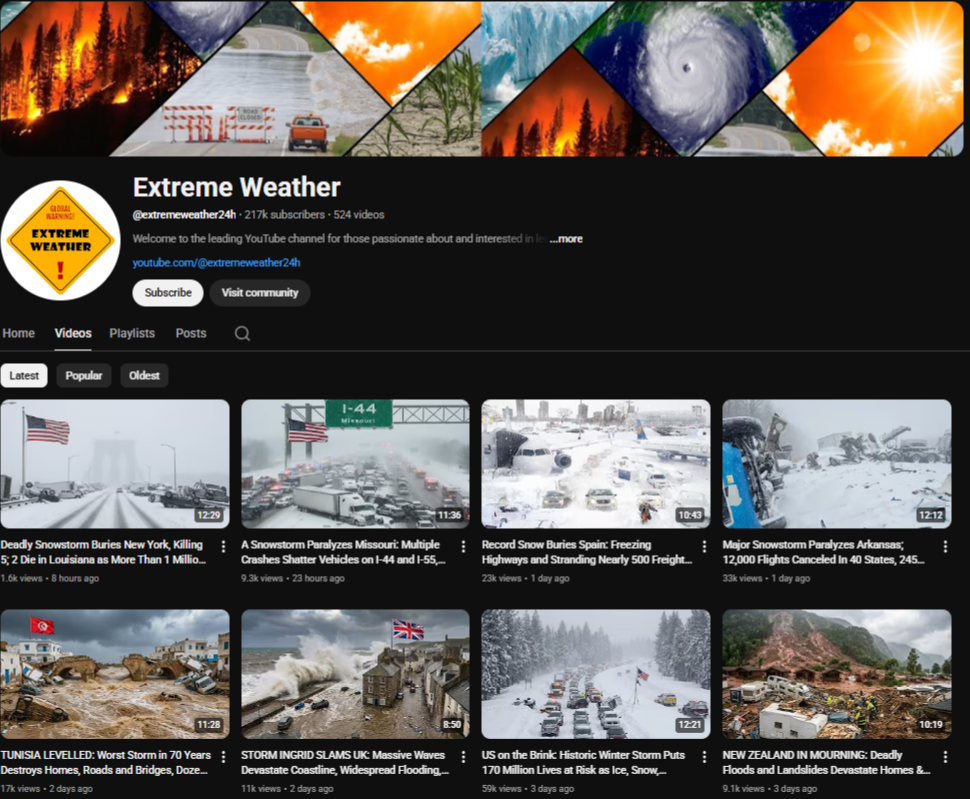Image resolution: width=970 pixels, height=799 pixels.
Task: Open options menu for Tunisia storm video
Action: tap(222, 757)
